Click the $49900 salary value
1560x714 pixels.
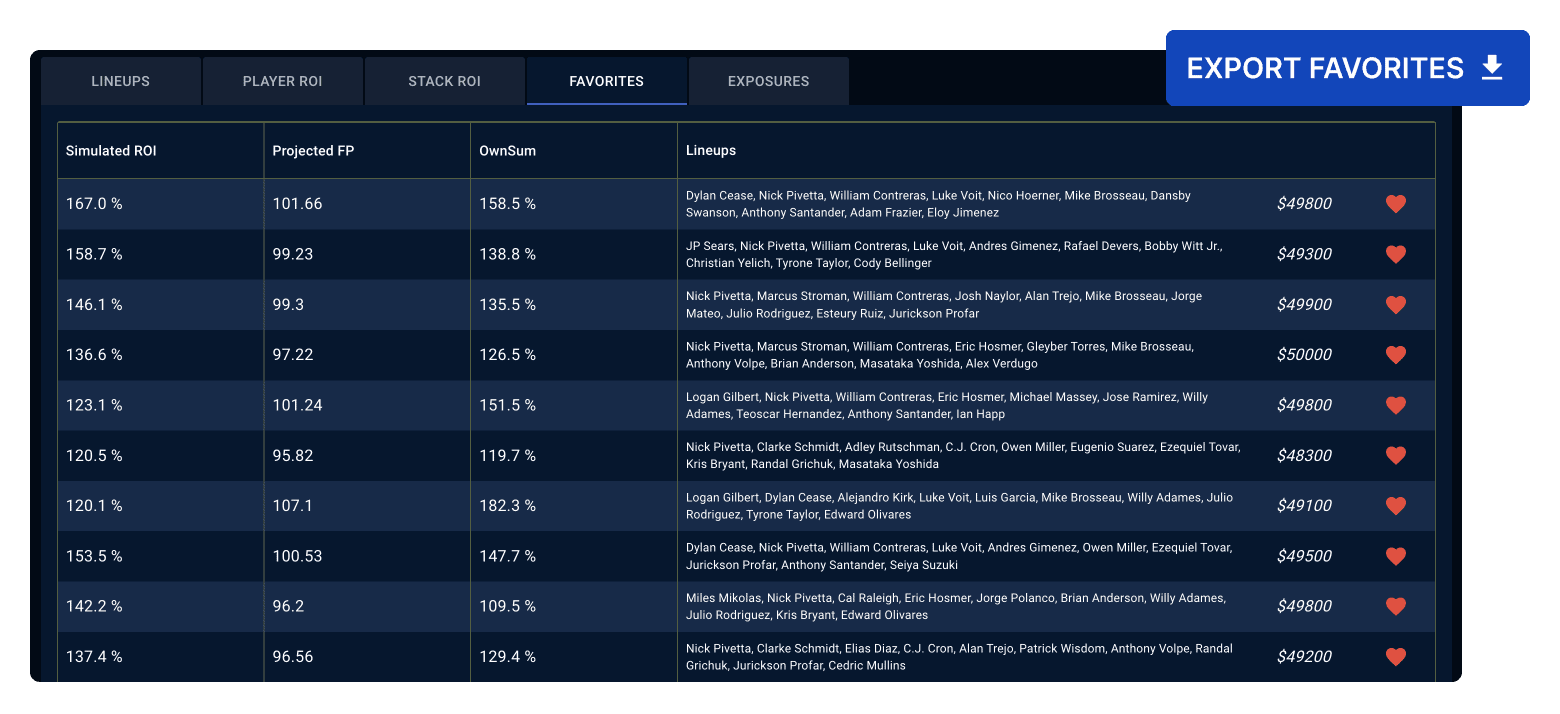pyautogui.click(x=1304, y=304)
